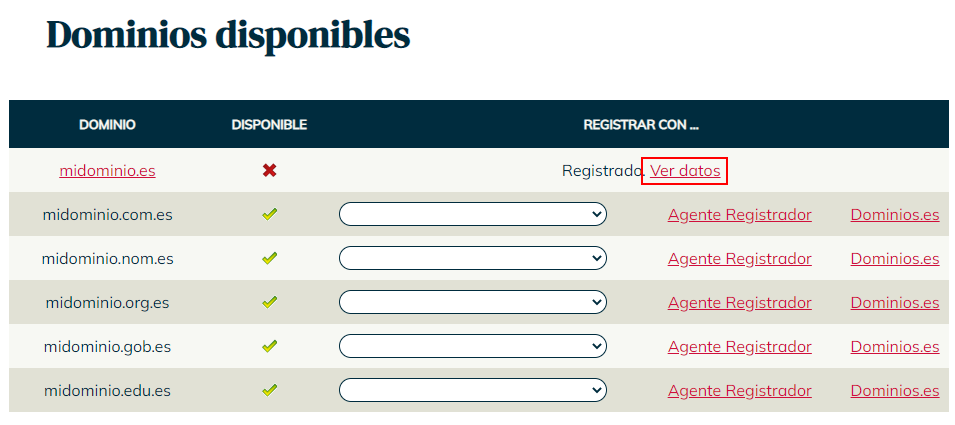Open the registrar dropdown for midominio.edu.es
The width and height of the screenshot is (955, 425).
click(x=472, y=390)
